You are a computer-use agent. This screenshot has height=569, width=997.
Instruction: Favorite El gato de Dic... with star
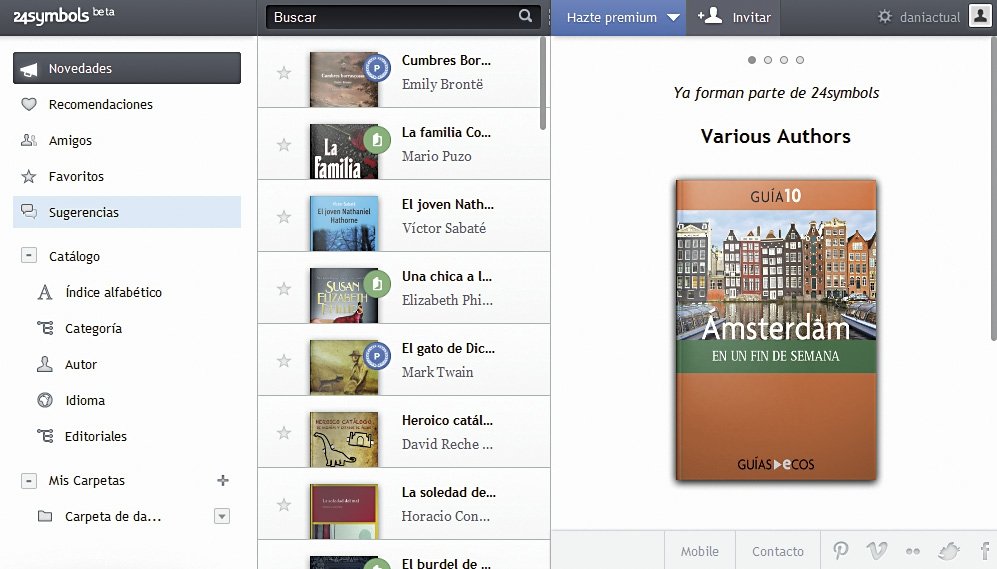tap(284, 360)
